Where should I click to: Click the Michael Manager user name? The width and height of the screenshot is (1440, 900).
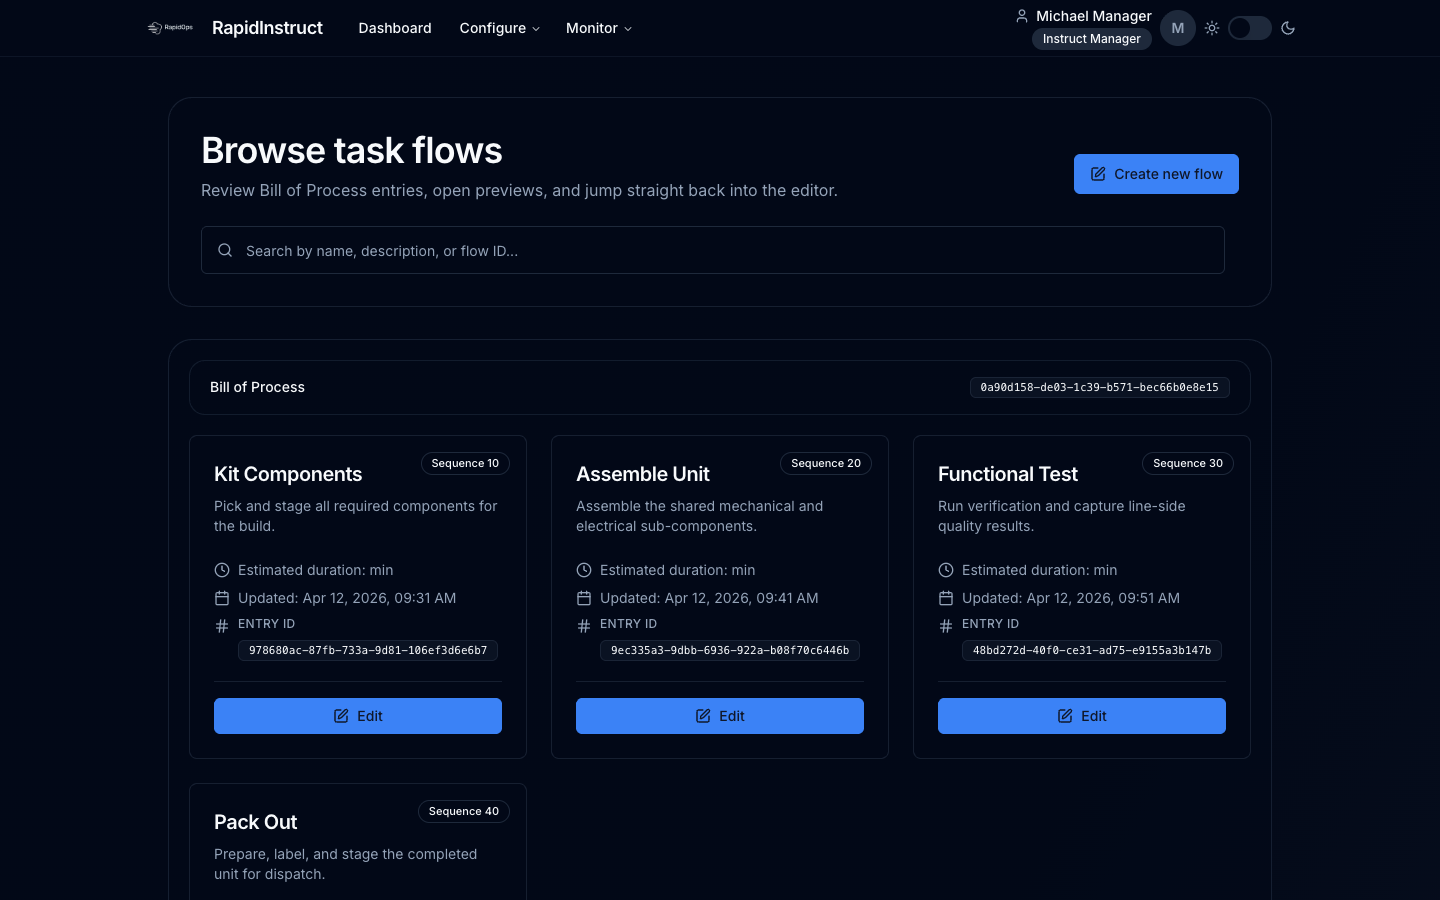click(1094, 16)
